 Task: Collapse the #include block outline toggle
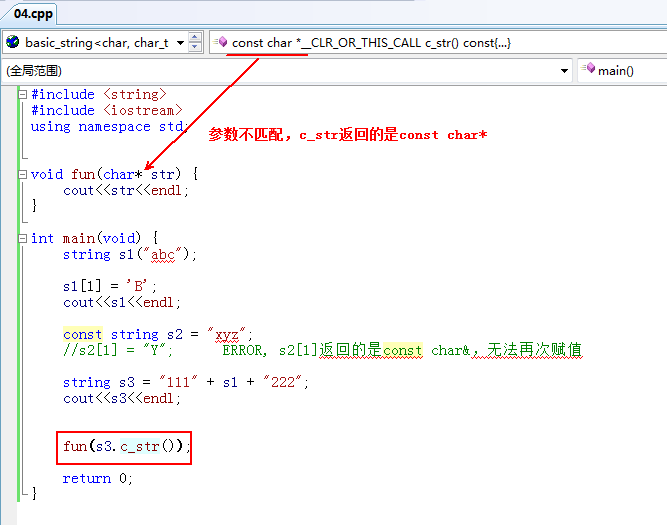[23, 94]
